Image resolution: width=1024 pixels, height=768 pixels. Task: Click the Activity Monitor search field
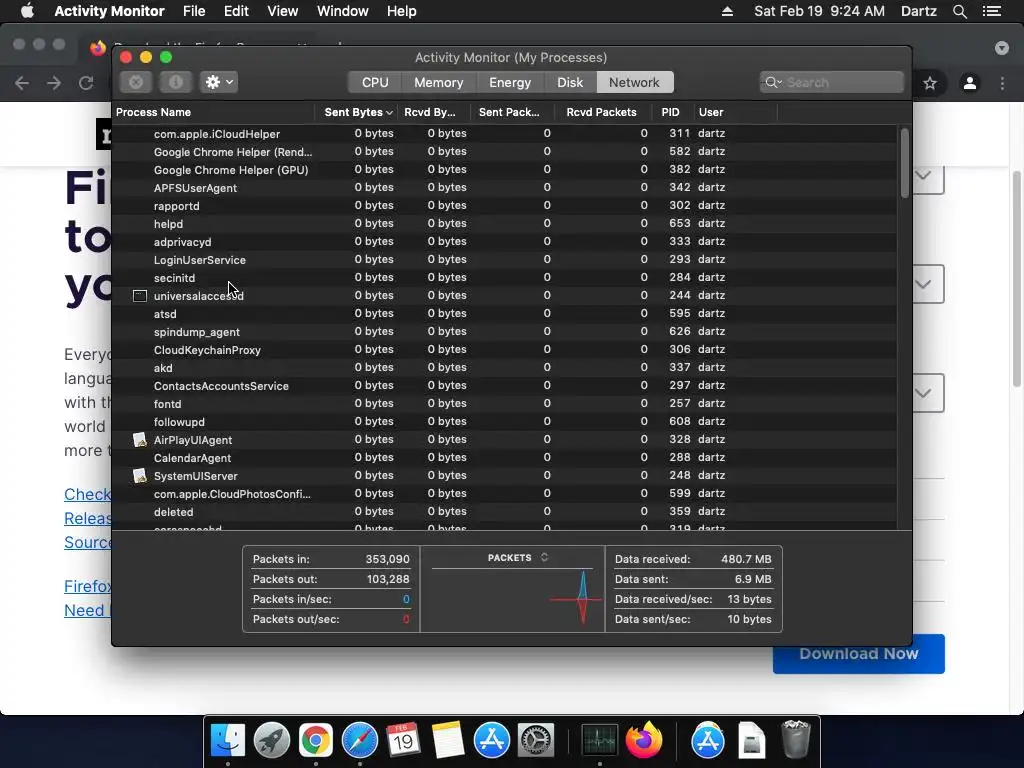(x=832, y=82)
